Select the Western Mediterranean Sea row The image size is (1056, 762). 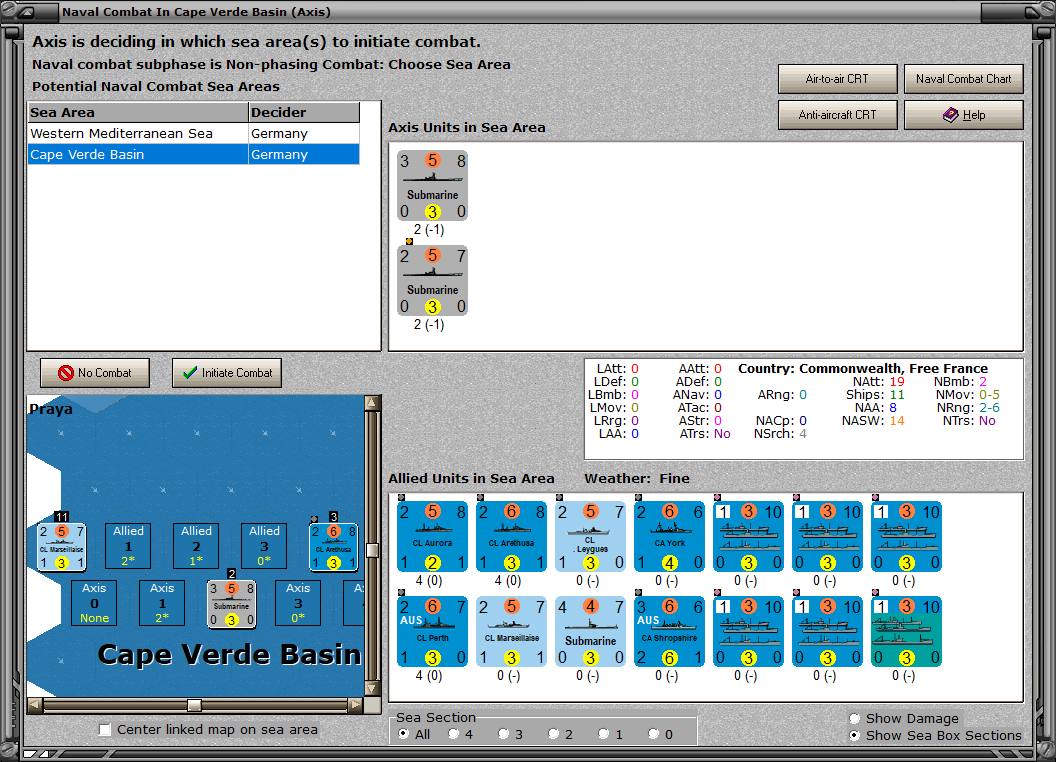194,133
